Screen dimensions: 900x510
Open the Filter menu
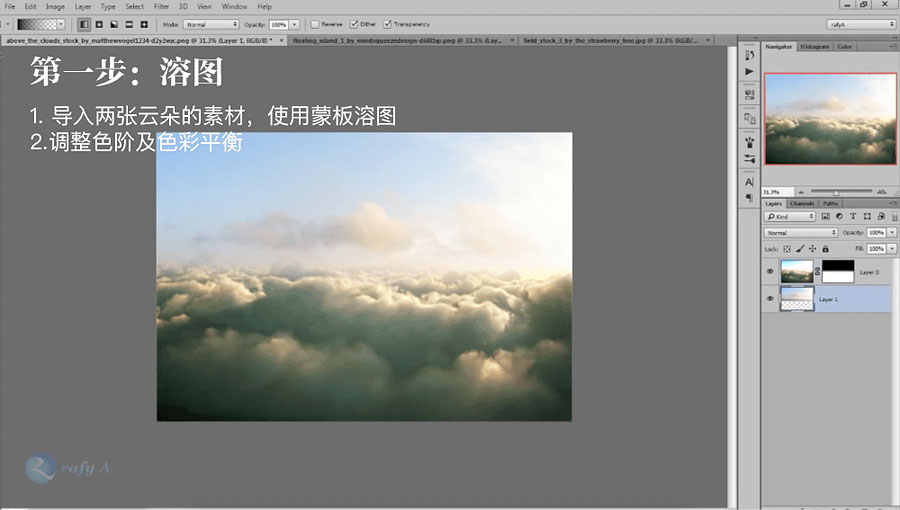point(161,6)
